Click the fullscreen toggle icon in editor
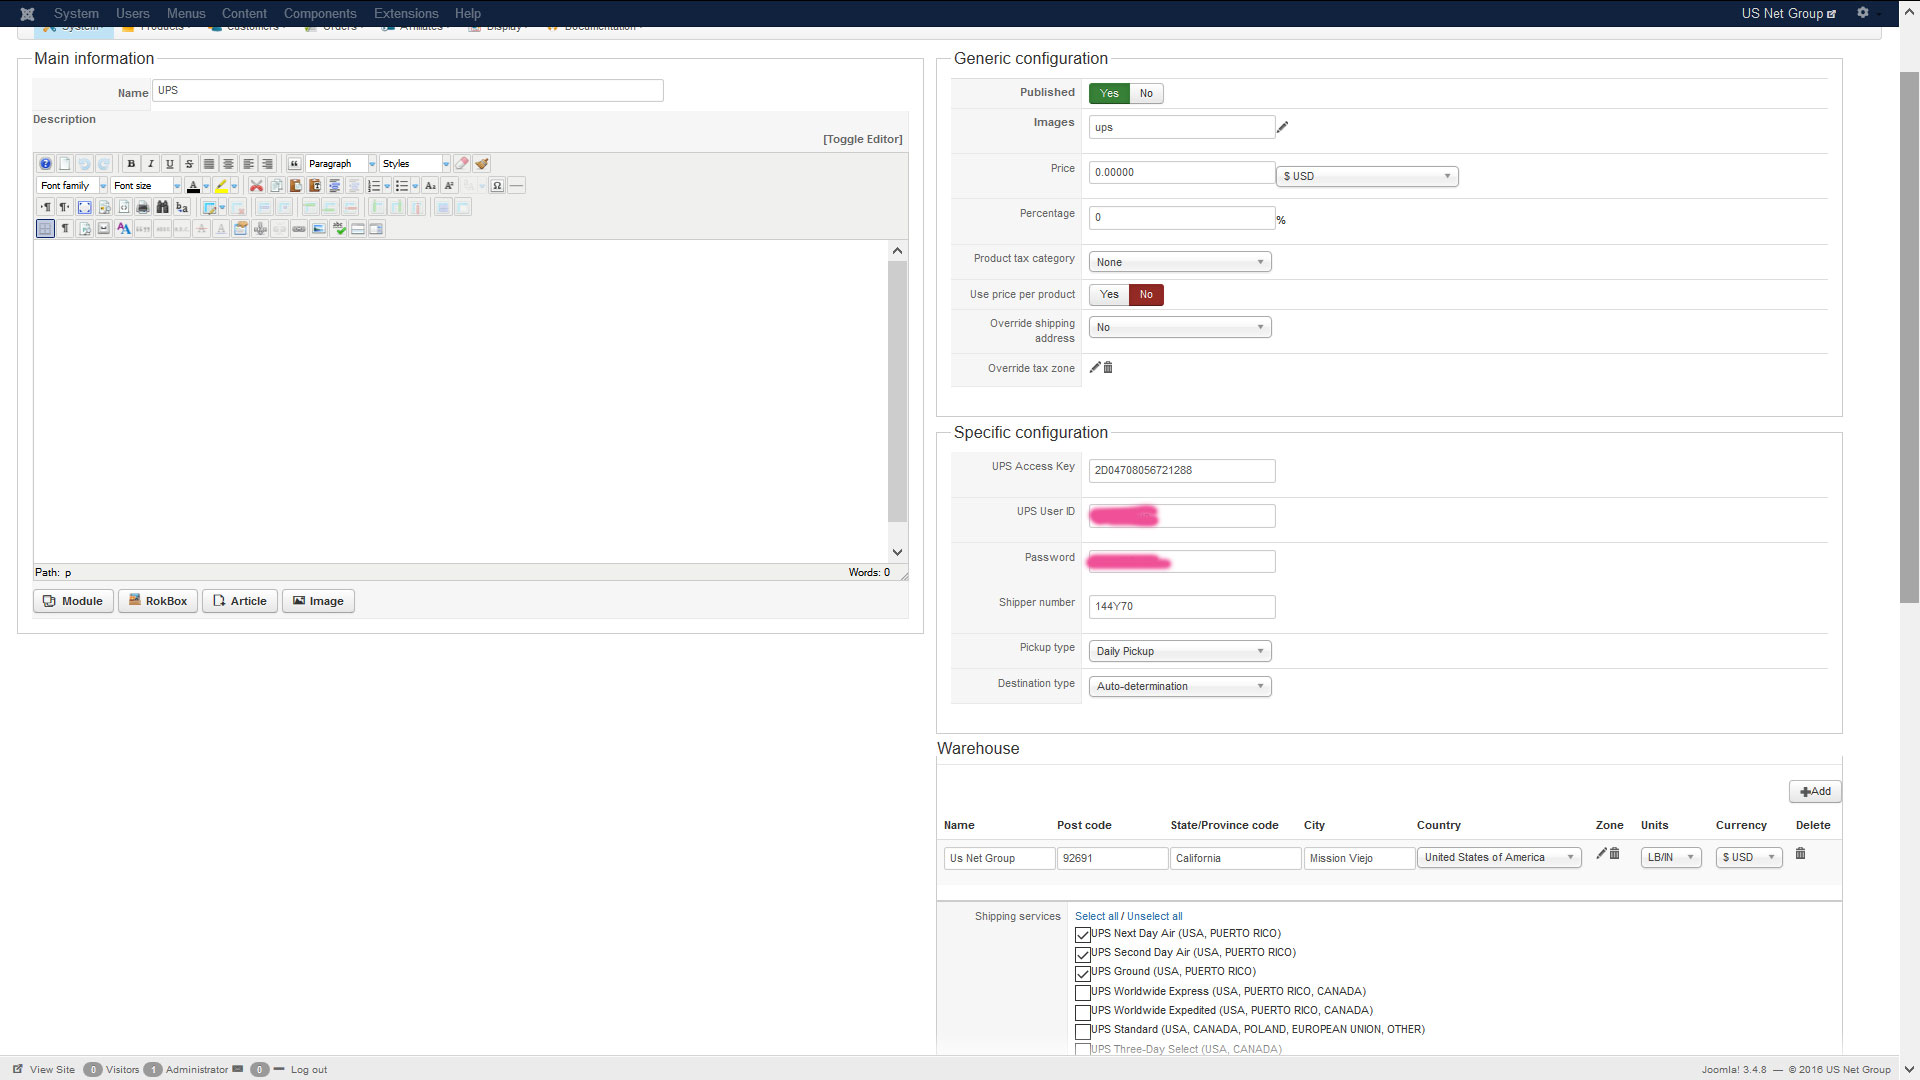Screen dimensions: 1920x1080 85,207
